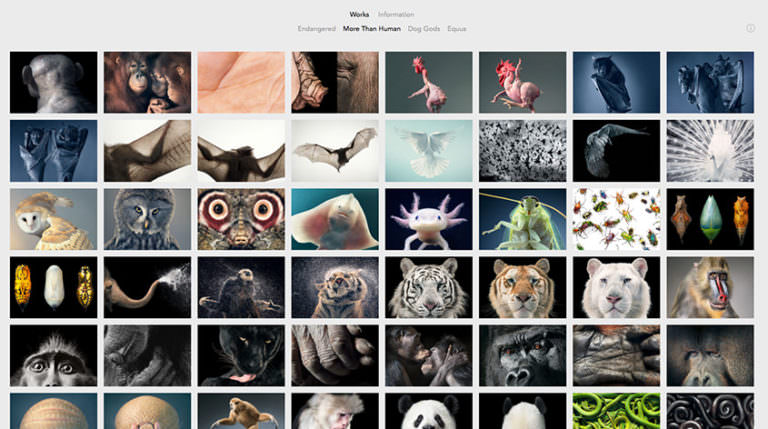Viewport: 768px width, 429px height.
Task: Open the pink skin close-up photo
Action: point(241,82)
